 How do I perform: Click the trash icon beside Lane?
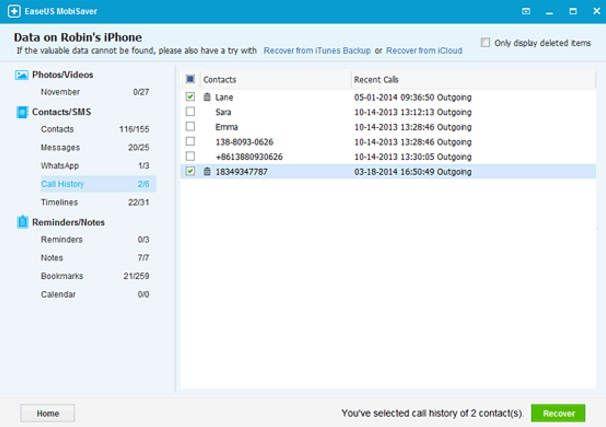click(207, 97)
